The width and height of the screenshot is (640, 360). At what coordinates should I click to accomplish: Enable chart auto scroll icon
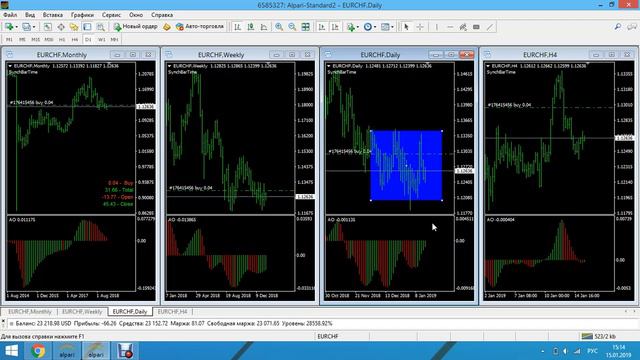click(x=322, y=27)
